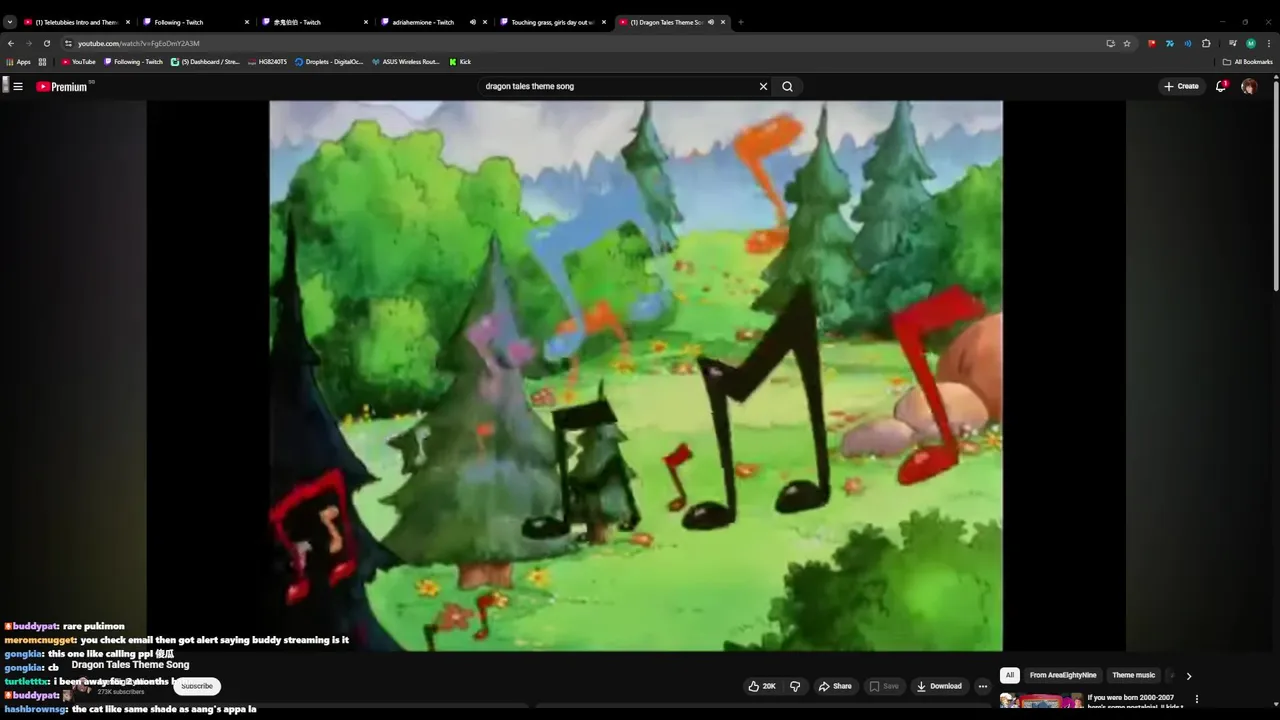Mute audio on Dragon Tales tab speaker icon
1280x720 pixels.
710,22
